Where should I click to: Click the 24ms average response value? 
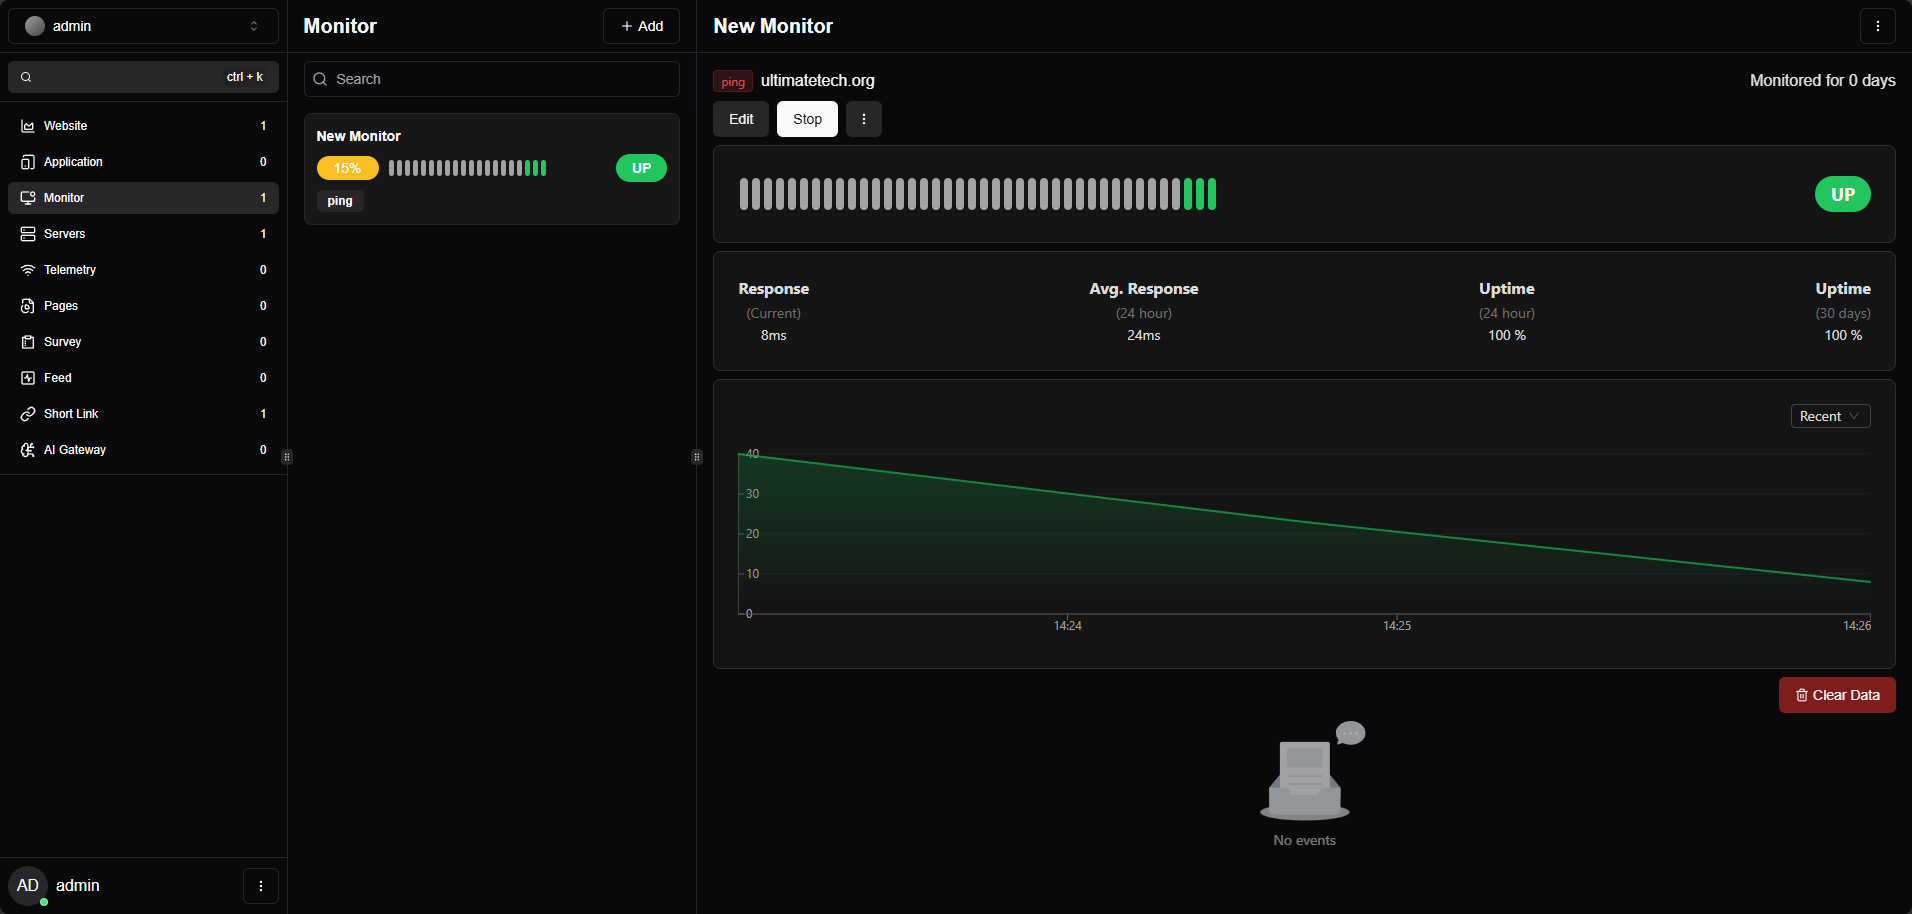tap(1144, 335)
